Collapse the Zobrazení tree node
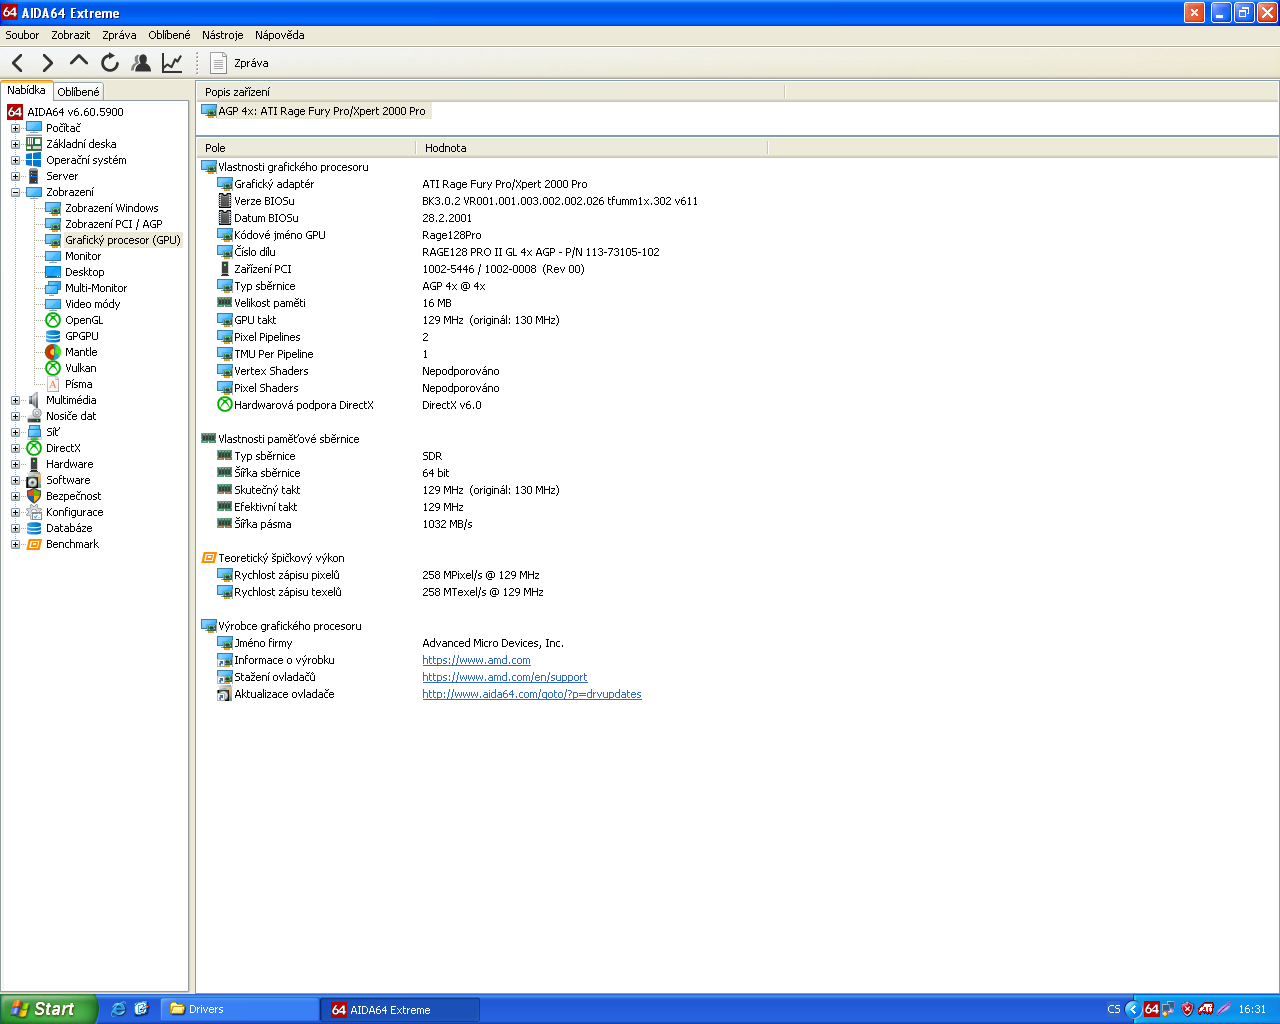The height and width of the screenshot is (1024, 1280). 15,192
